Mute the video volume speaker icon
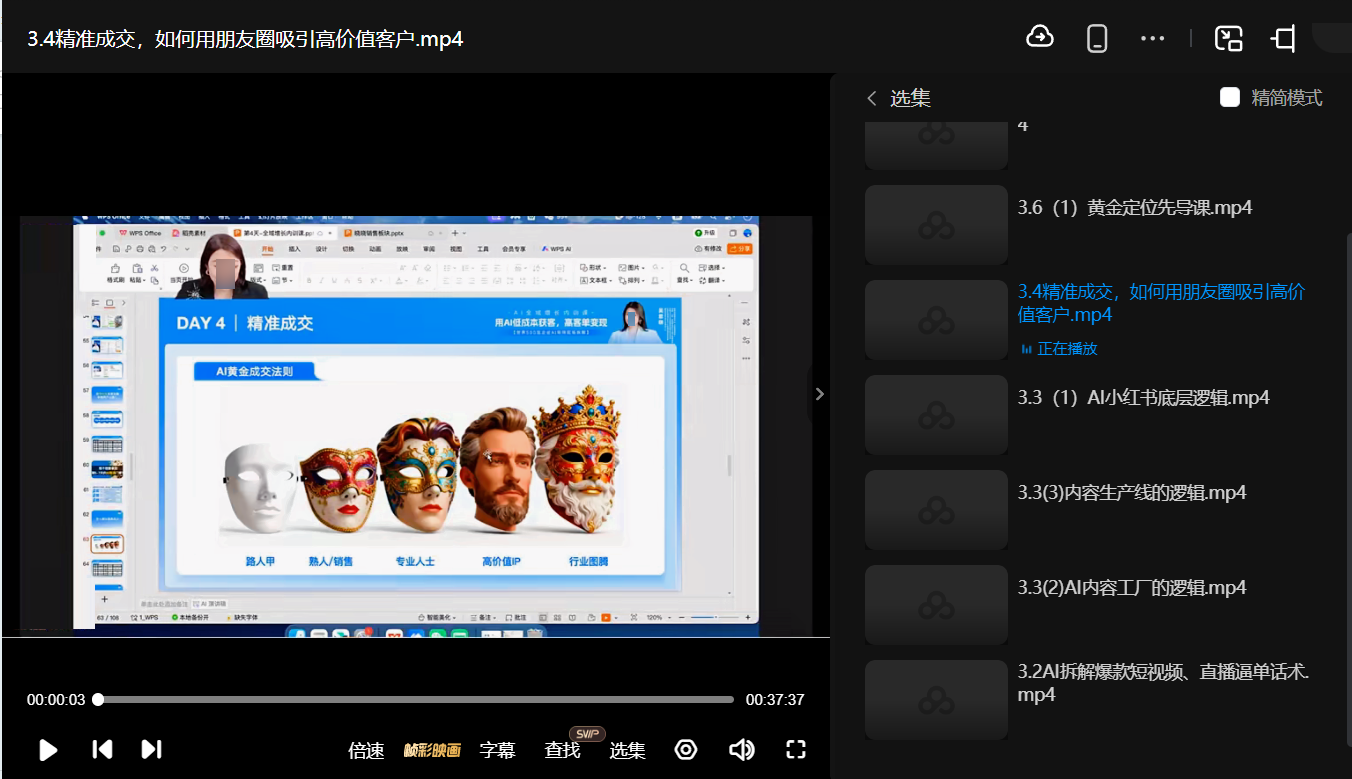The image size is (1352, 779). click(741, 749)
